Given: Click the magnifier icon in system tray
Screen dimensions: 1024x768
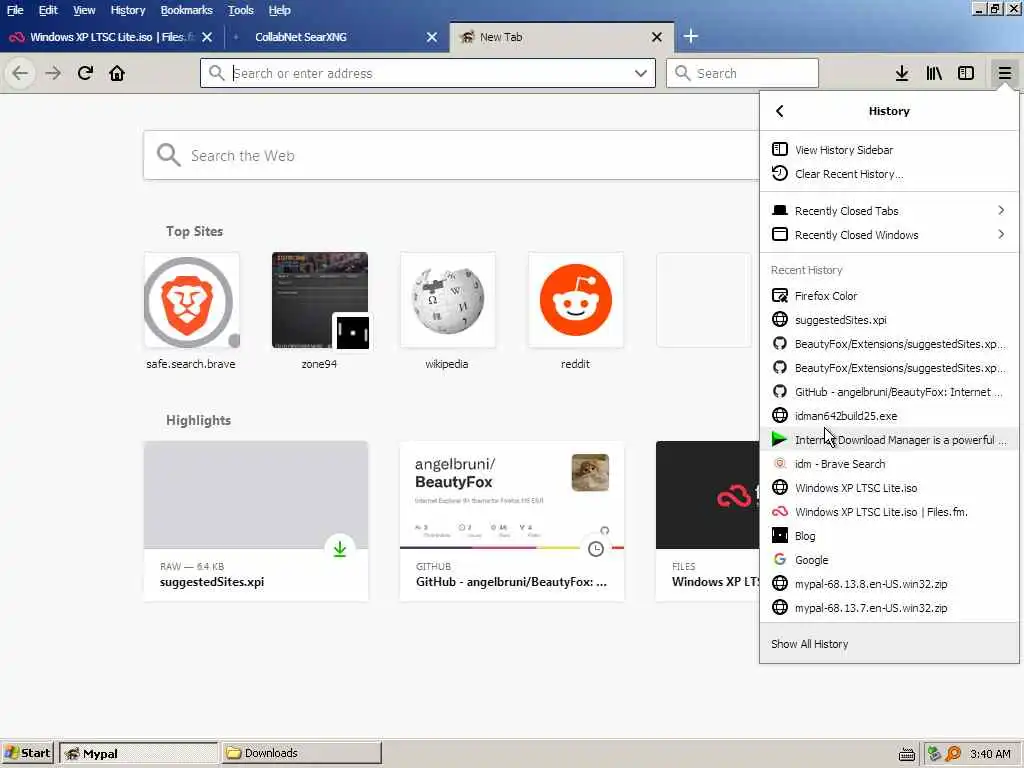Looking at the screenshot, I should pos(953,754).
